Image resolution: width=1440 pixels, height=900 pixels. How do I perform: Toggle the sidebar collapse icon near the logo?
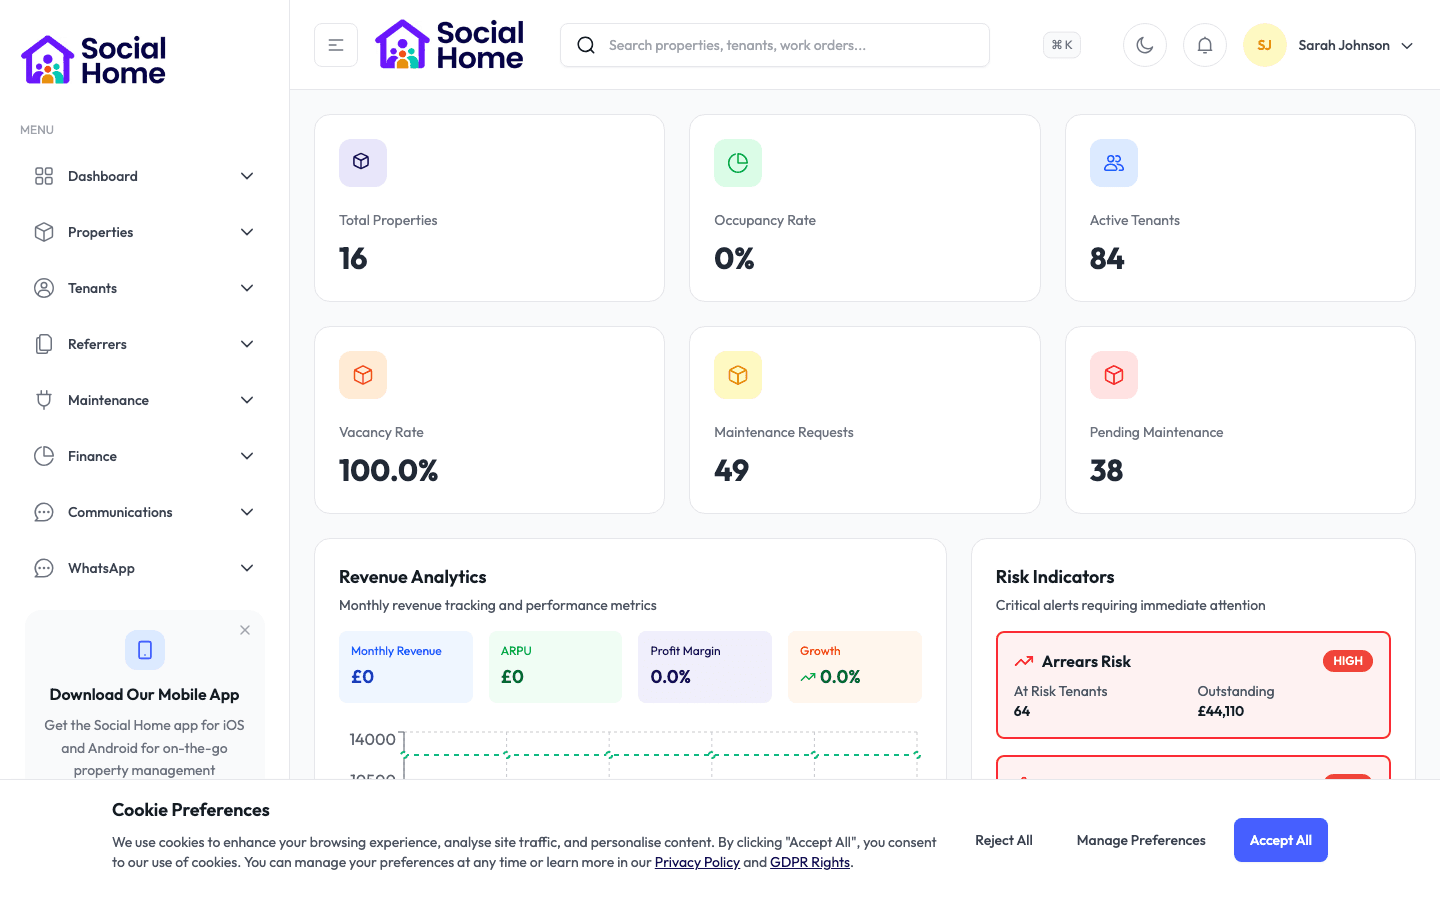pyautogui.click(x=335, y=45)
